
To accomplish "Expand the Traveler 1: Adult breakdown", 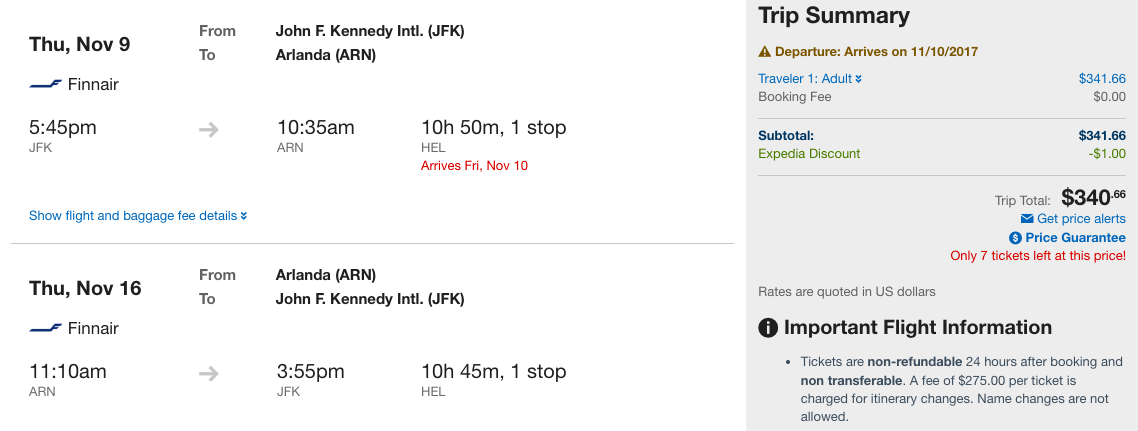I will pos(810,79).
